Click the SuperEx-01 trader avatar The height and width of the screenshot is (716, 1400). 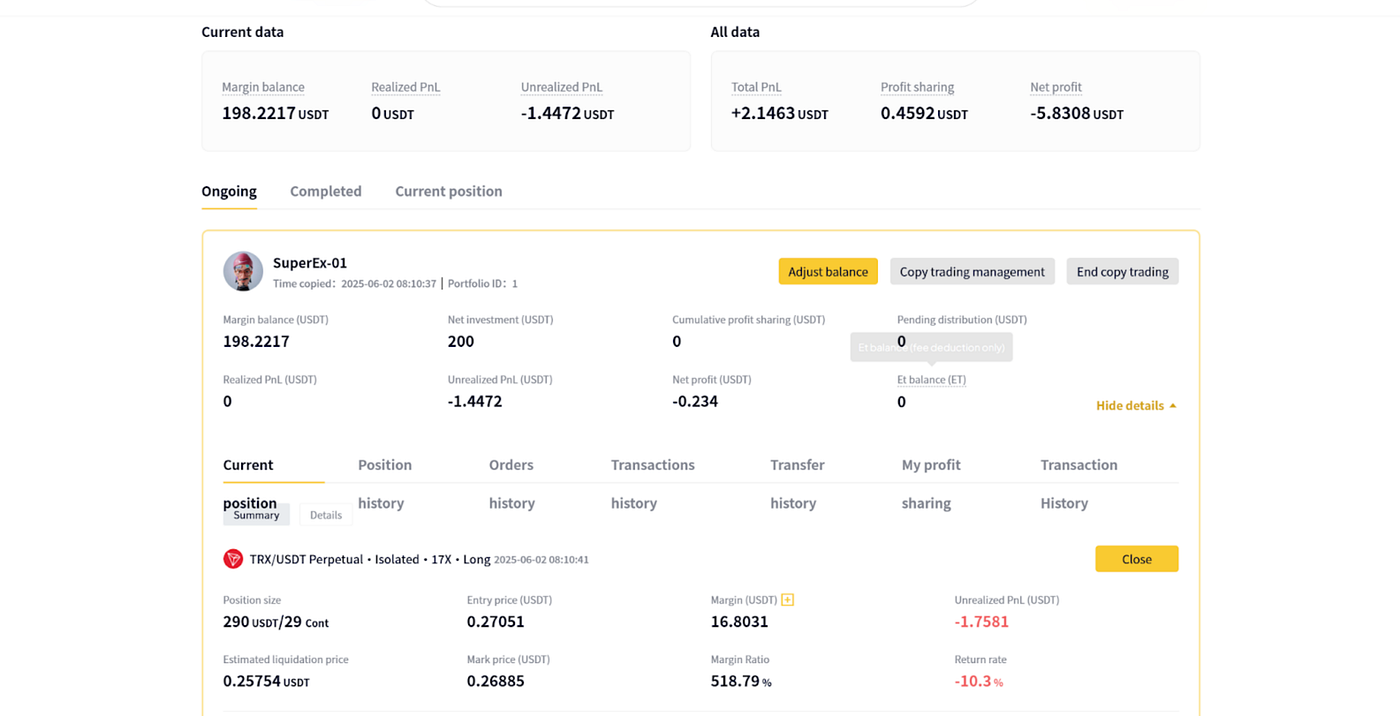[243, 271]
